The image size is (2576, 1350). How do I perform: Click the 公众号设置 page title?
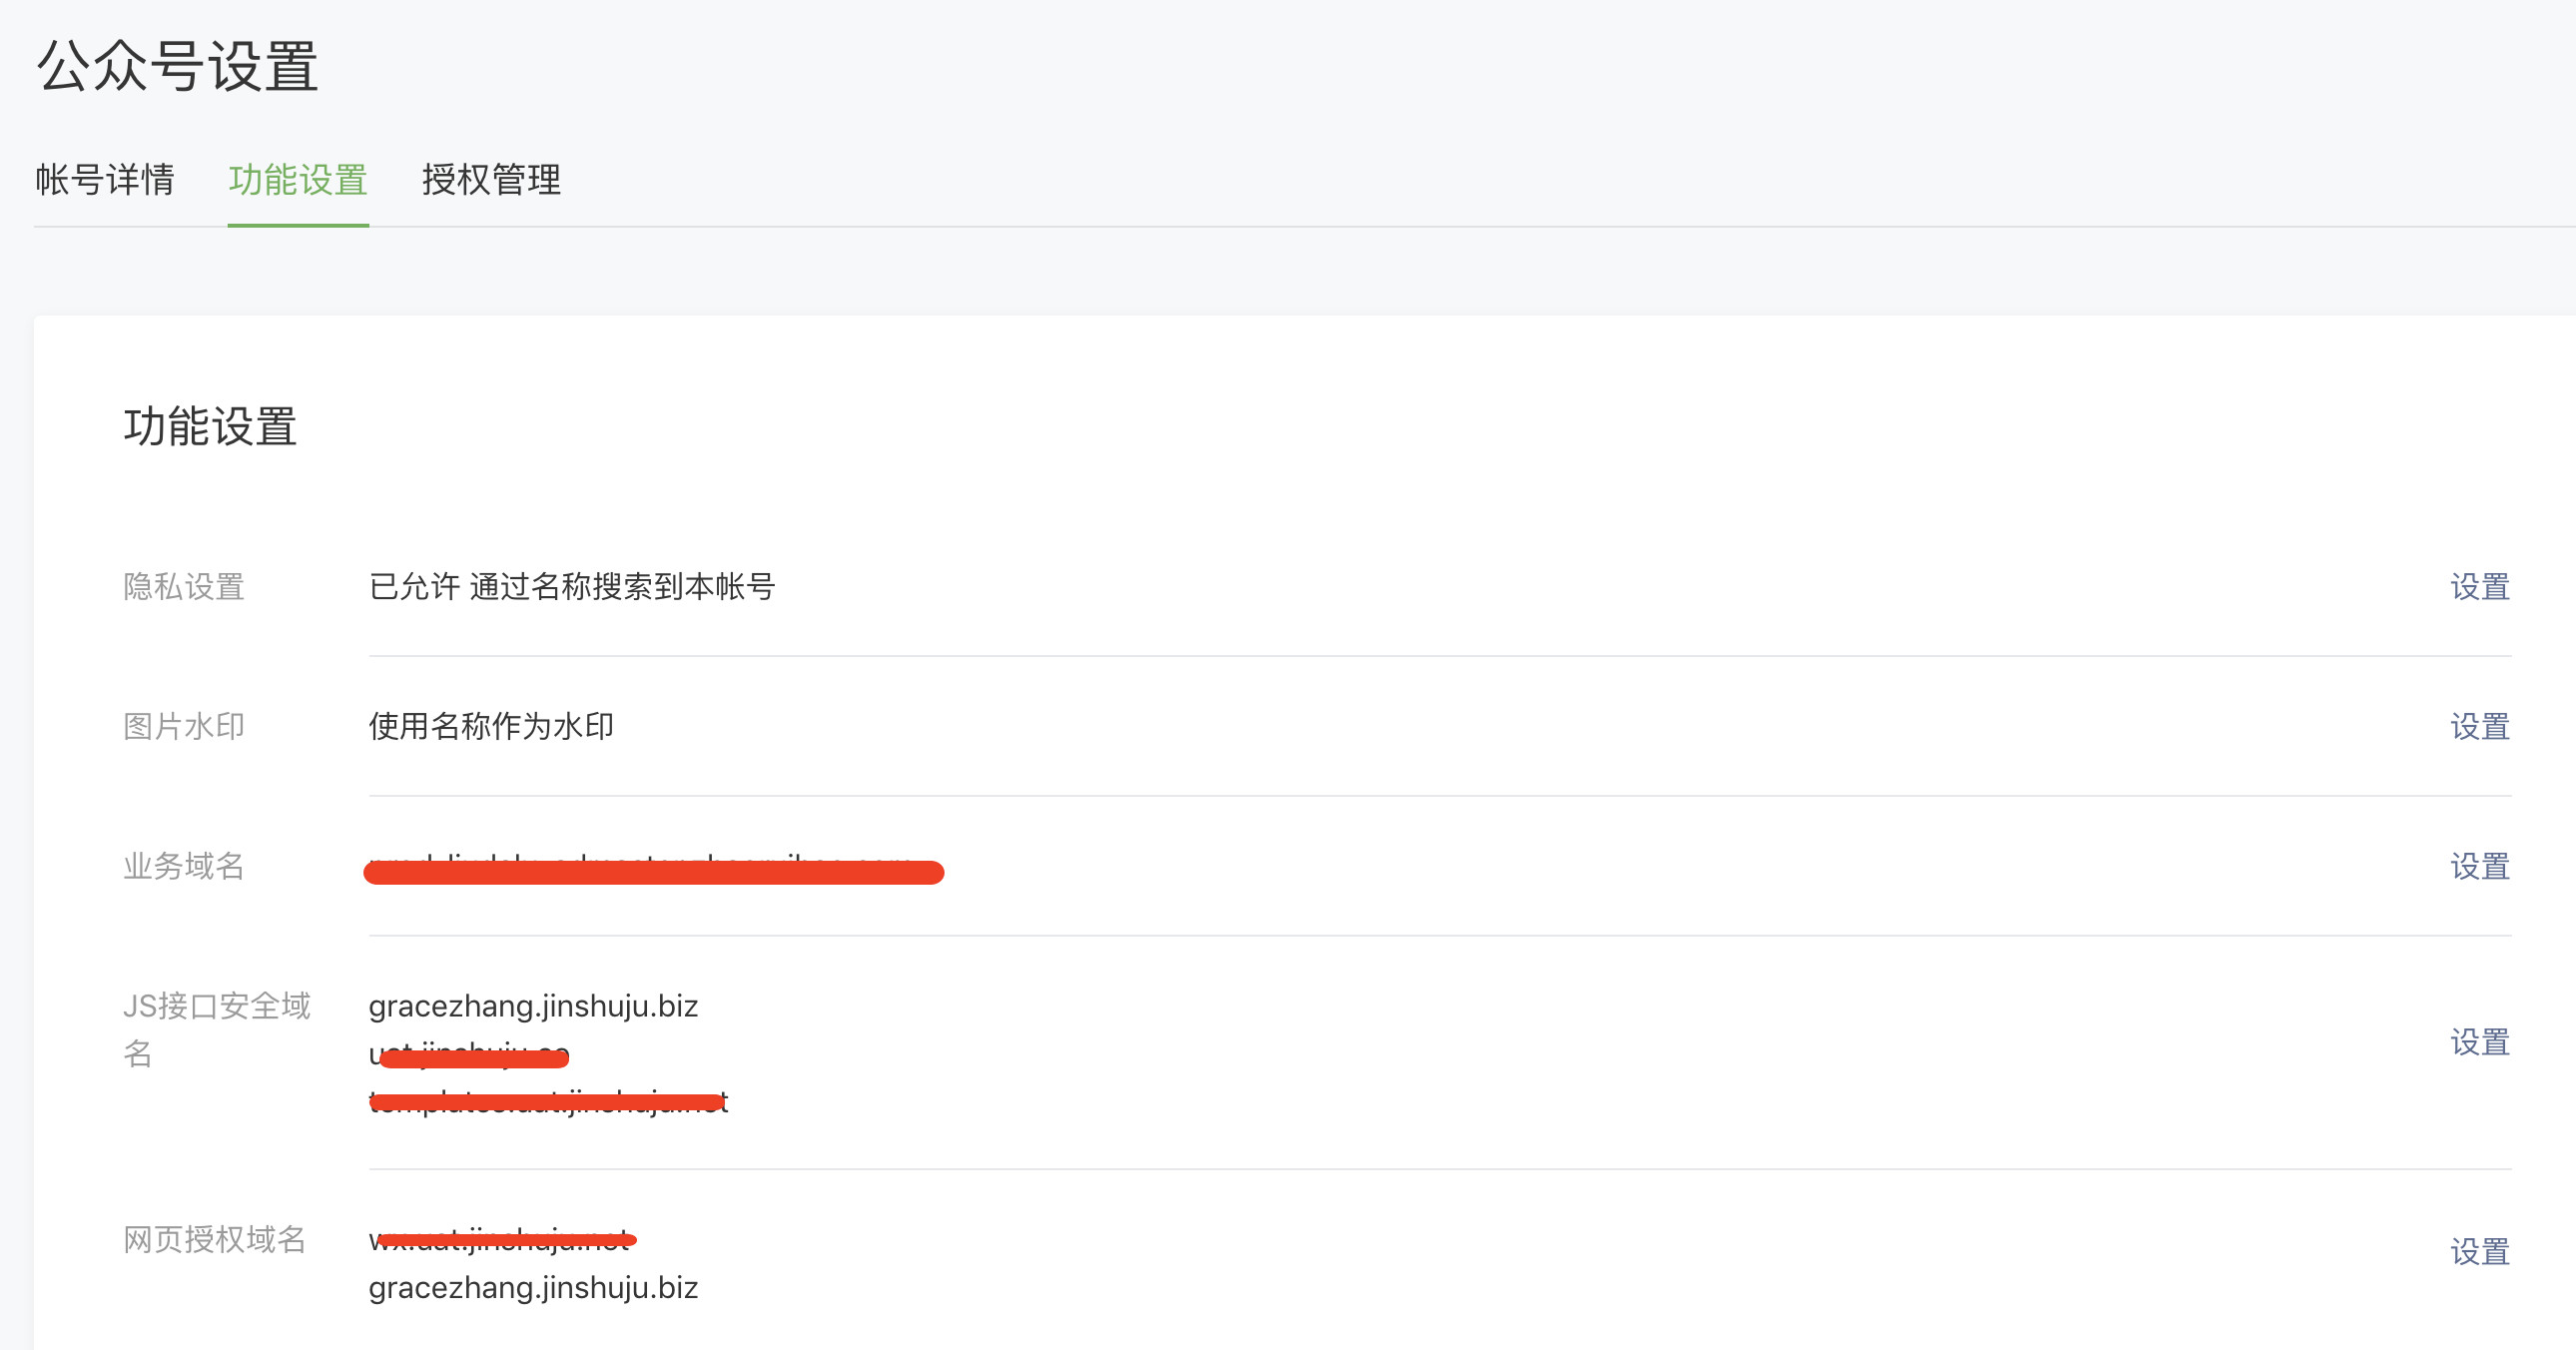[x=178, y=66]
